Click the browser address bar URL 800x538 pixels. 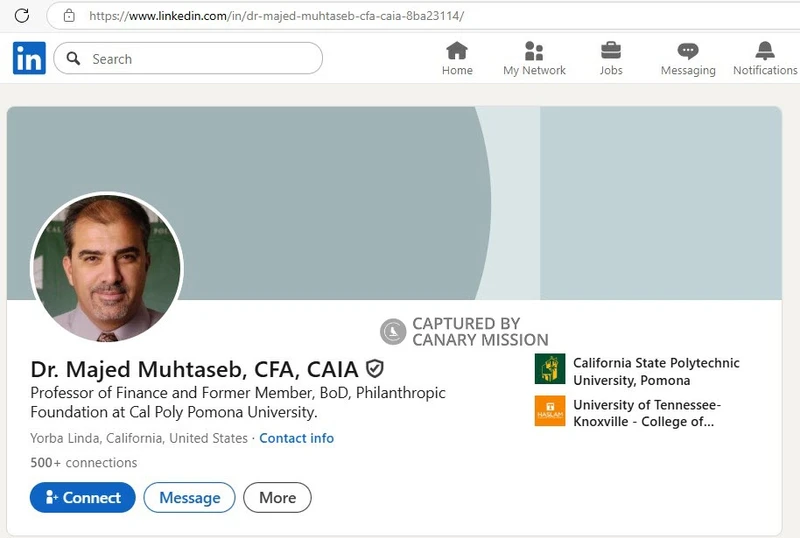pyautogui.click(x=277, y=16)
